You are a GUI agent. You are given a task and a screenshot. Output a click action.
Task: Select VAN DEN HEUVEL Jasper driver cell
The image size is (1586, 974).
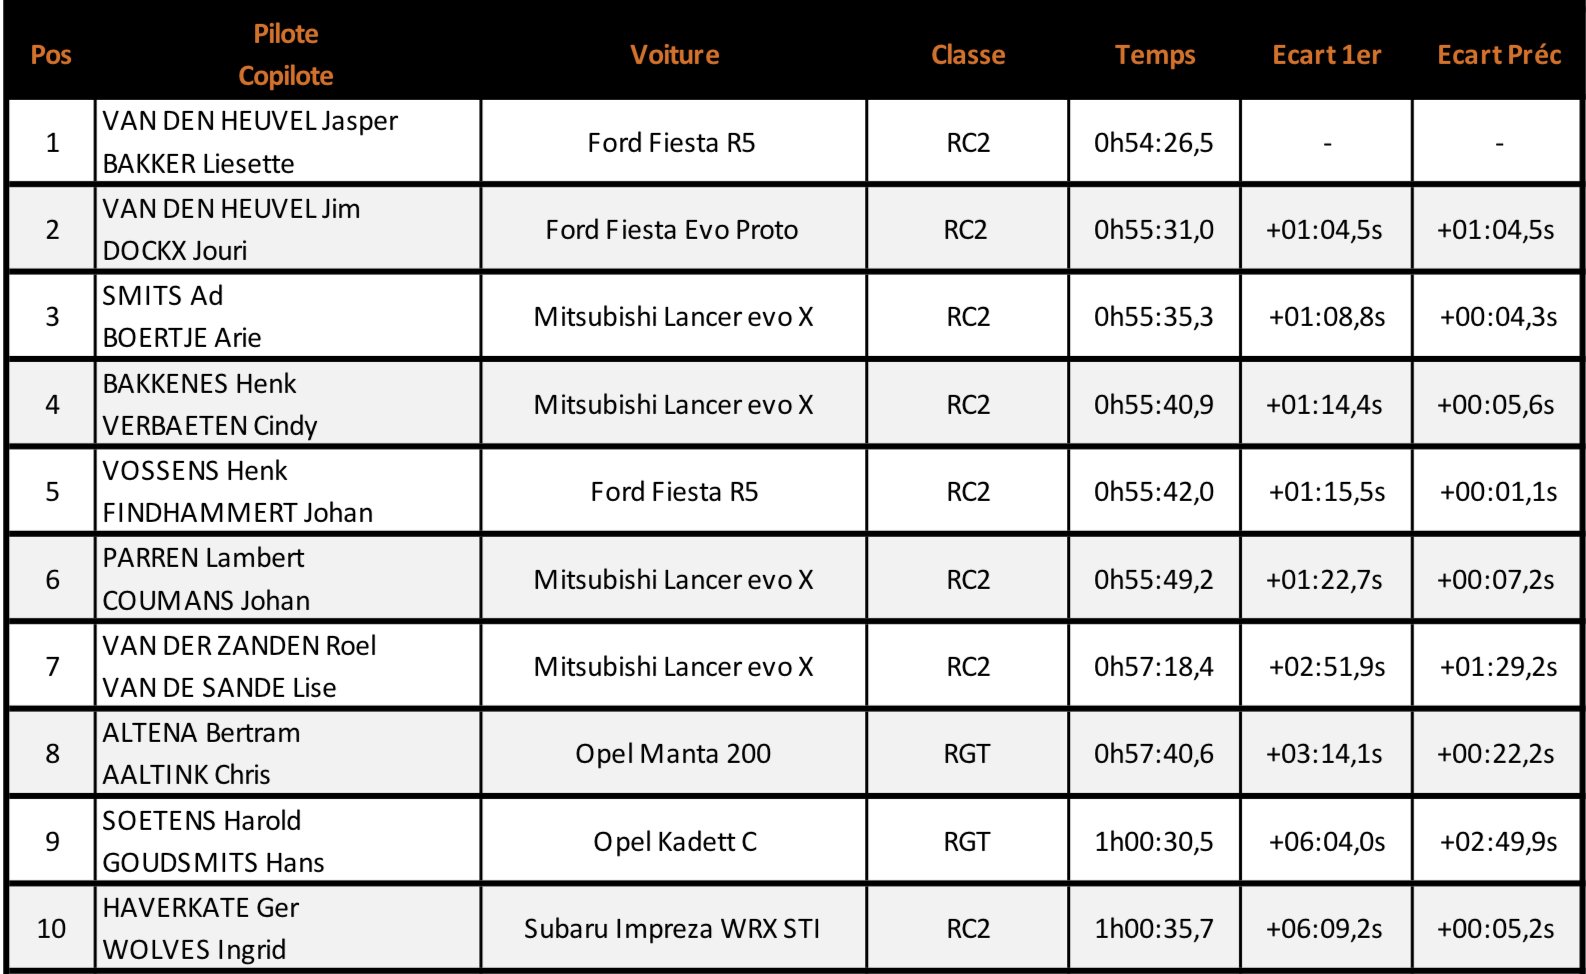click(288, 142)
